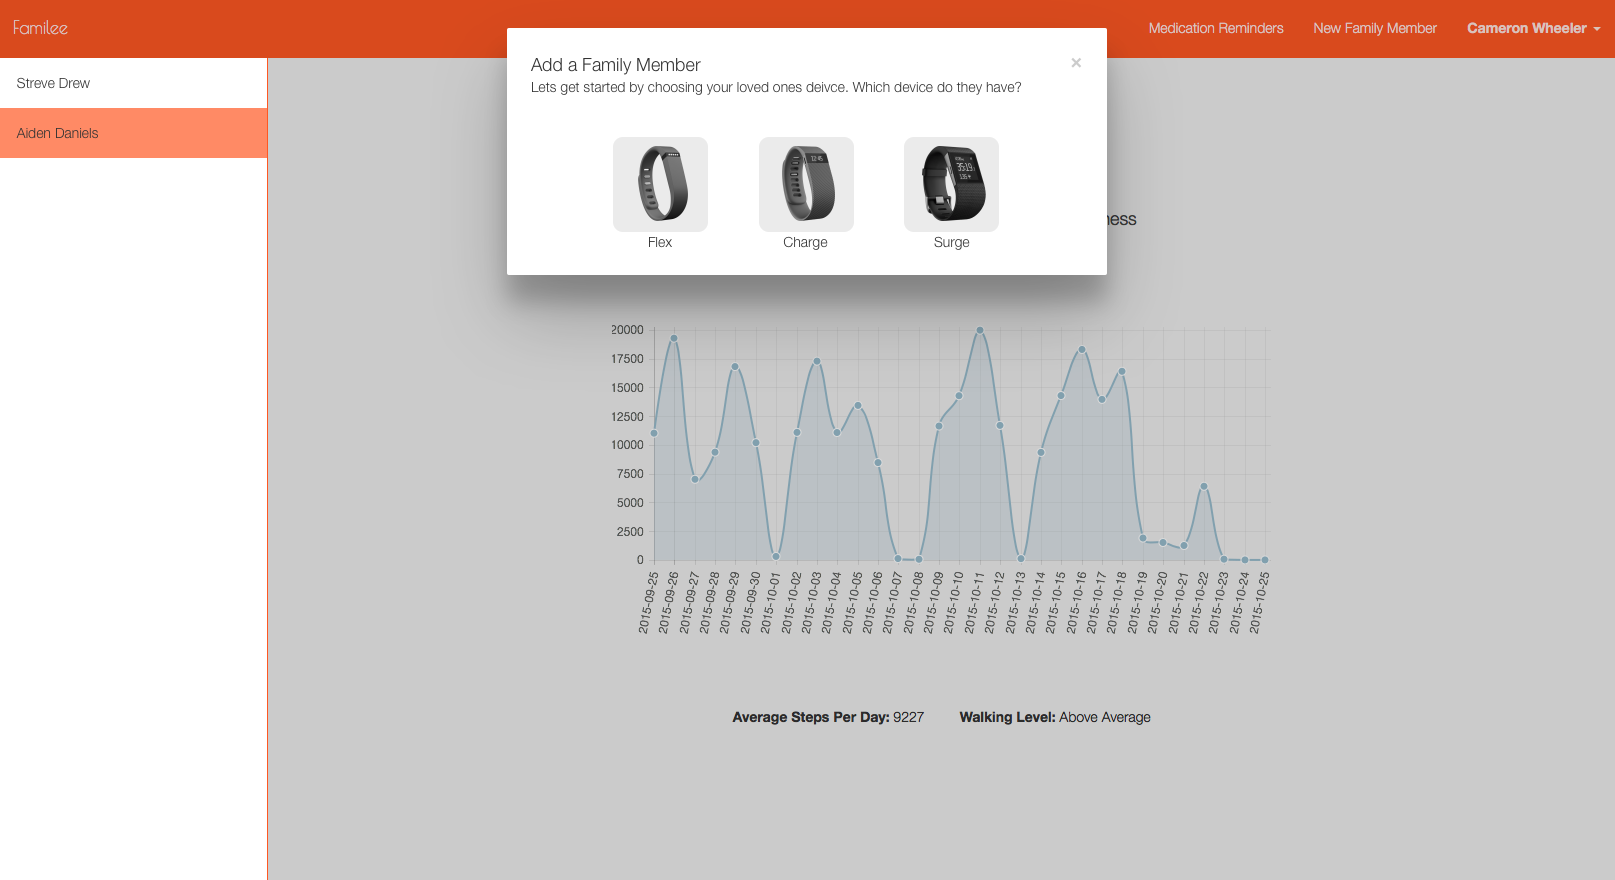The image size is (1615, 880).
Task: Click the 2015-09-25 x-axis date label
Action: (x=649, y=603)
